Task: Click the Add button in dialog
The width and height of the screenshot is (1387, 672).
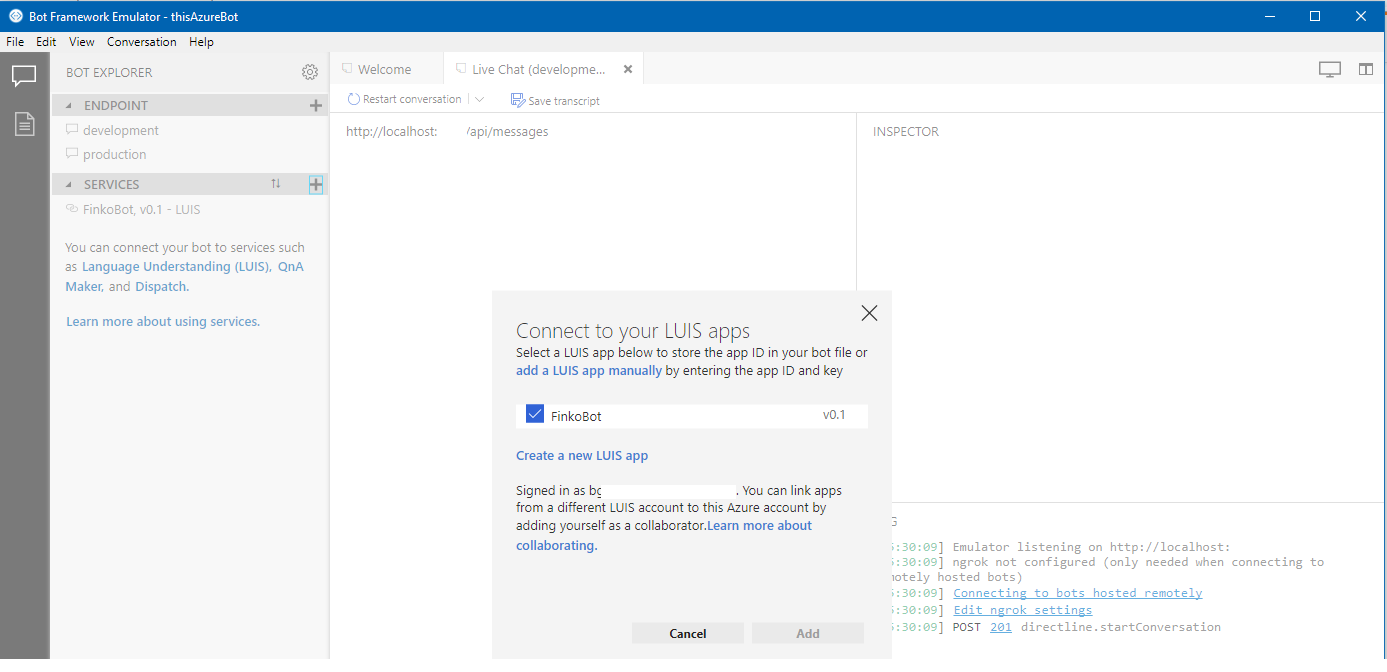Action: coord(808,633)
